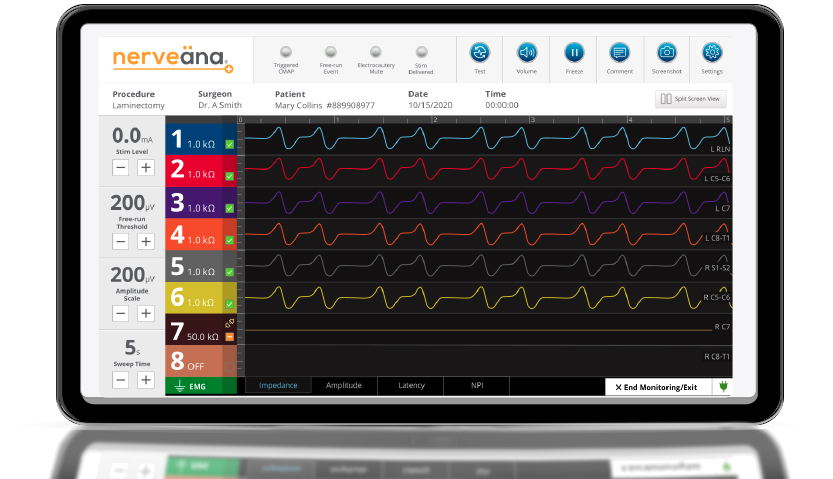This screenshot has width=833, height=479.
Task: Click the Stim Delivered indicator light
Action: pyautogui.click(x=421, y=52)
